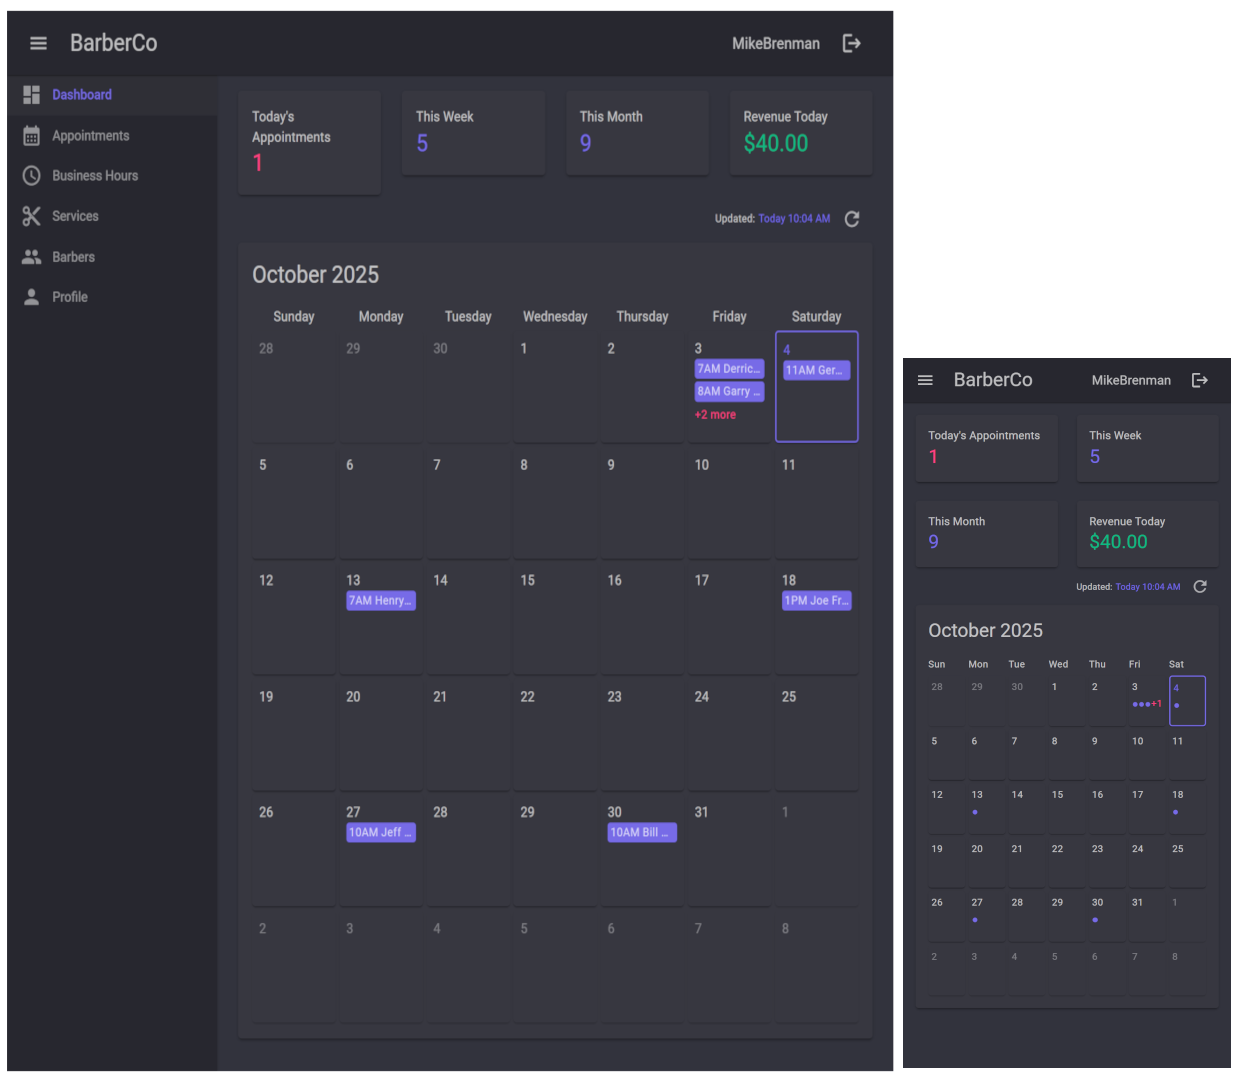Refresh the desktop dashboard with reload icon
Screen dimensions: 1242x1080
pyautogui.click(x=852, y=219)
